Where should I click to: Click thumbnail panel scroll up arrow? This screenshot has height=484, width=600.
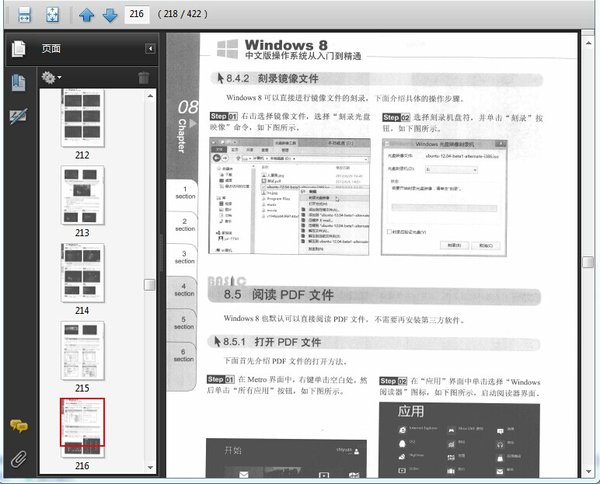point(150,96)
